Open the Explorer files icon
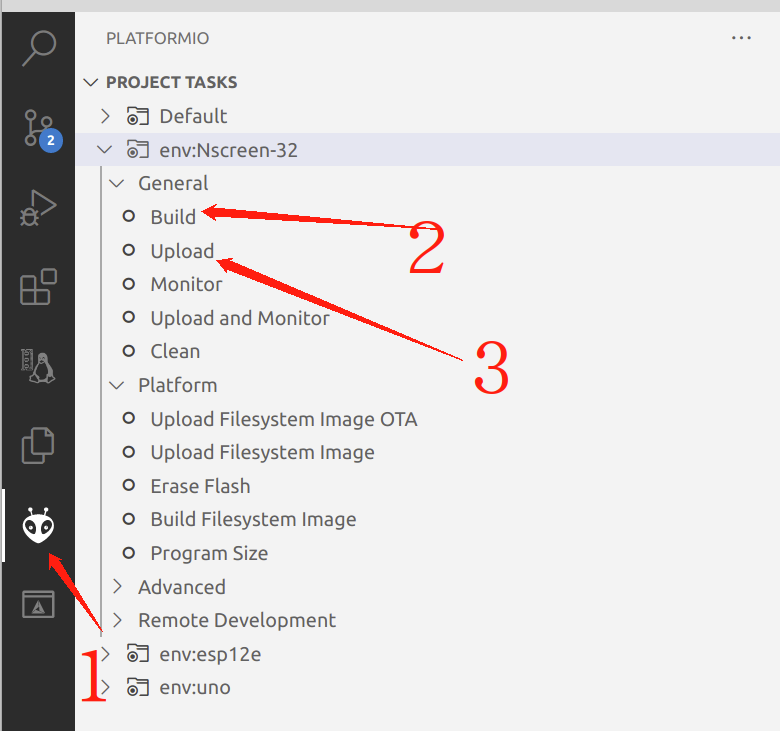 click(x=38, y=445)
